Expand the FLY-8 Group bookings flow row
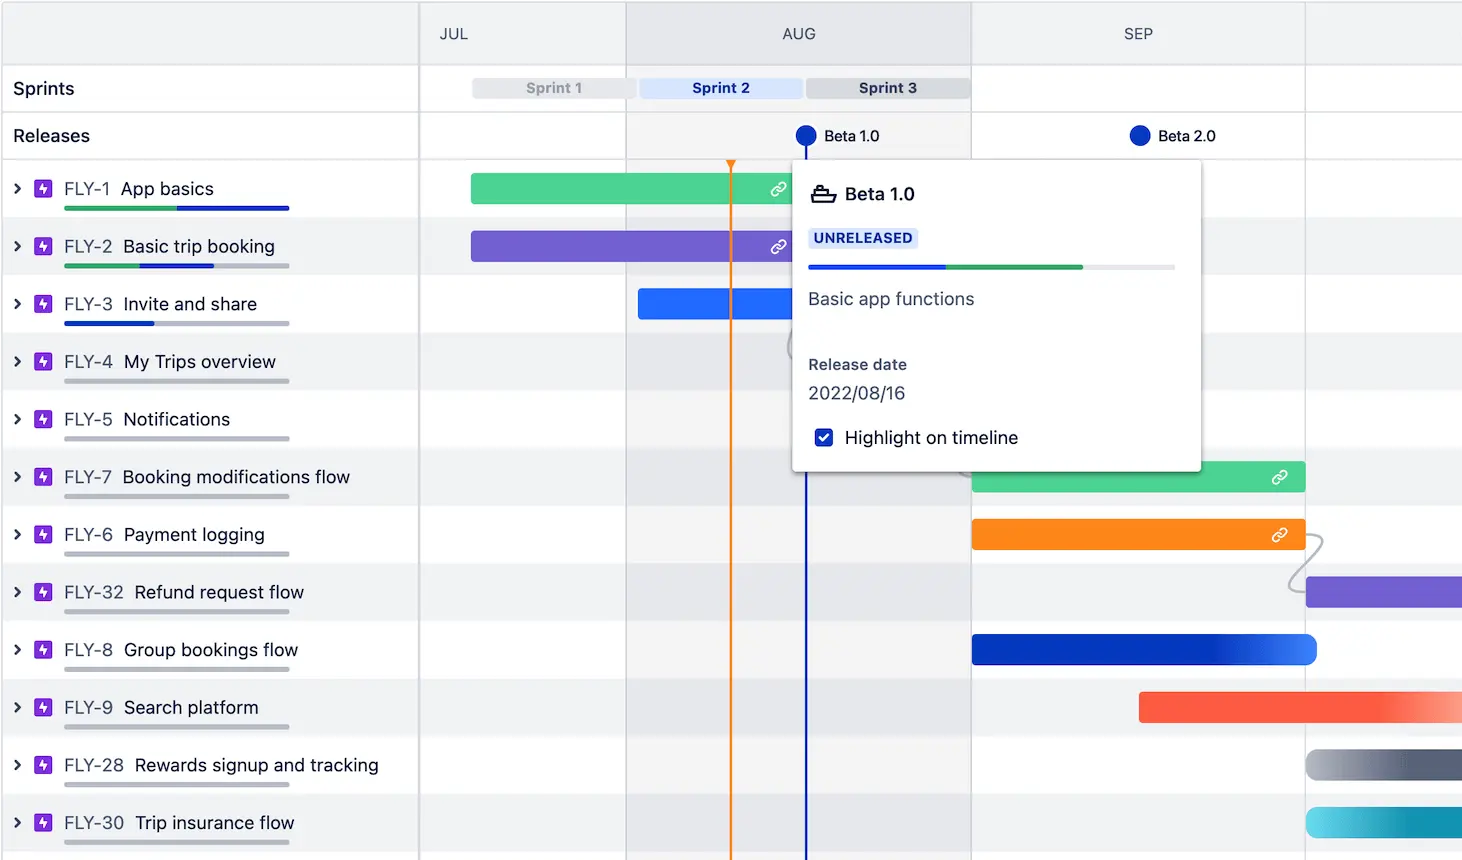The width and height of the screenshot is (1462, 860). [x=17, y=650]
